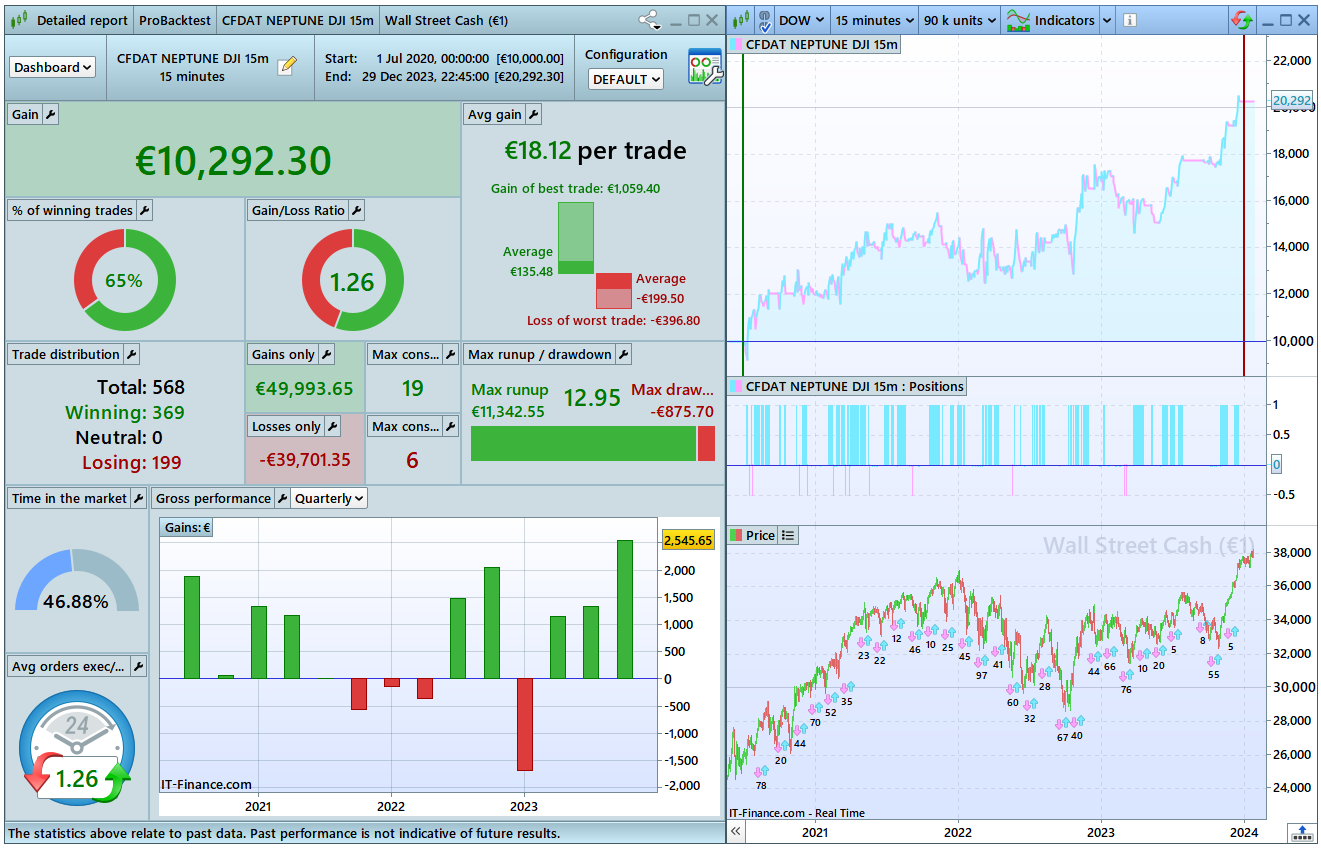
Task: Click the Gains: € chart label
Action: click(x=187, y=528)
